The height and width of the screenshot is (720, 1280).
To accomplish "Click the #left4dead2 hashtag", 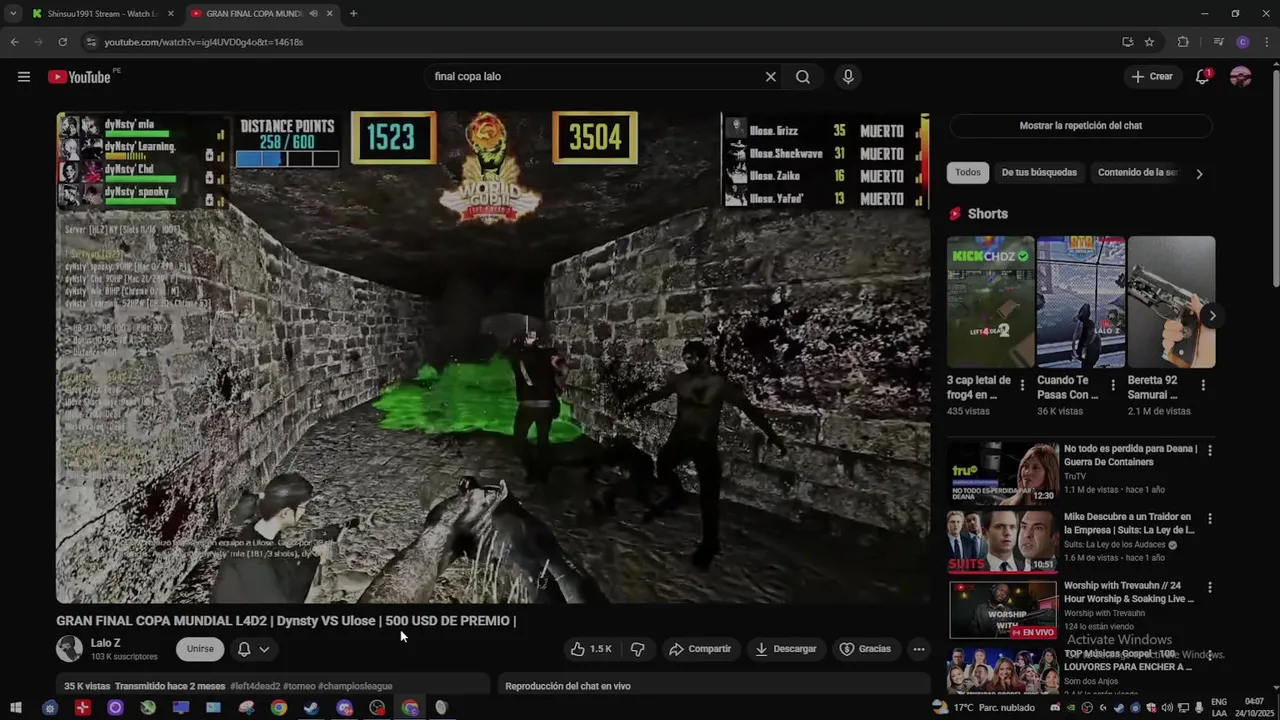I will [x=255, y=686].
